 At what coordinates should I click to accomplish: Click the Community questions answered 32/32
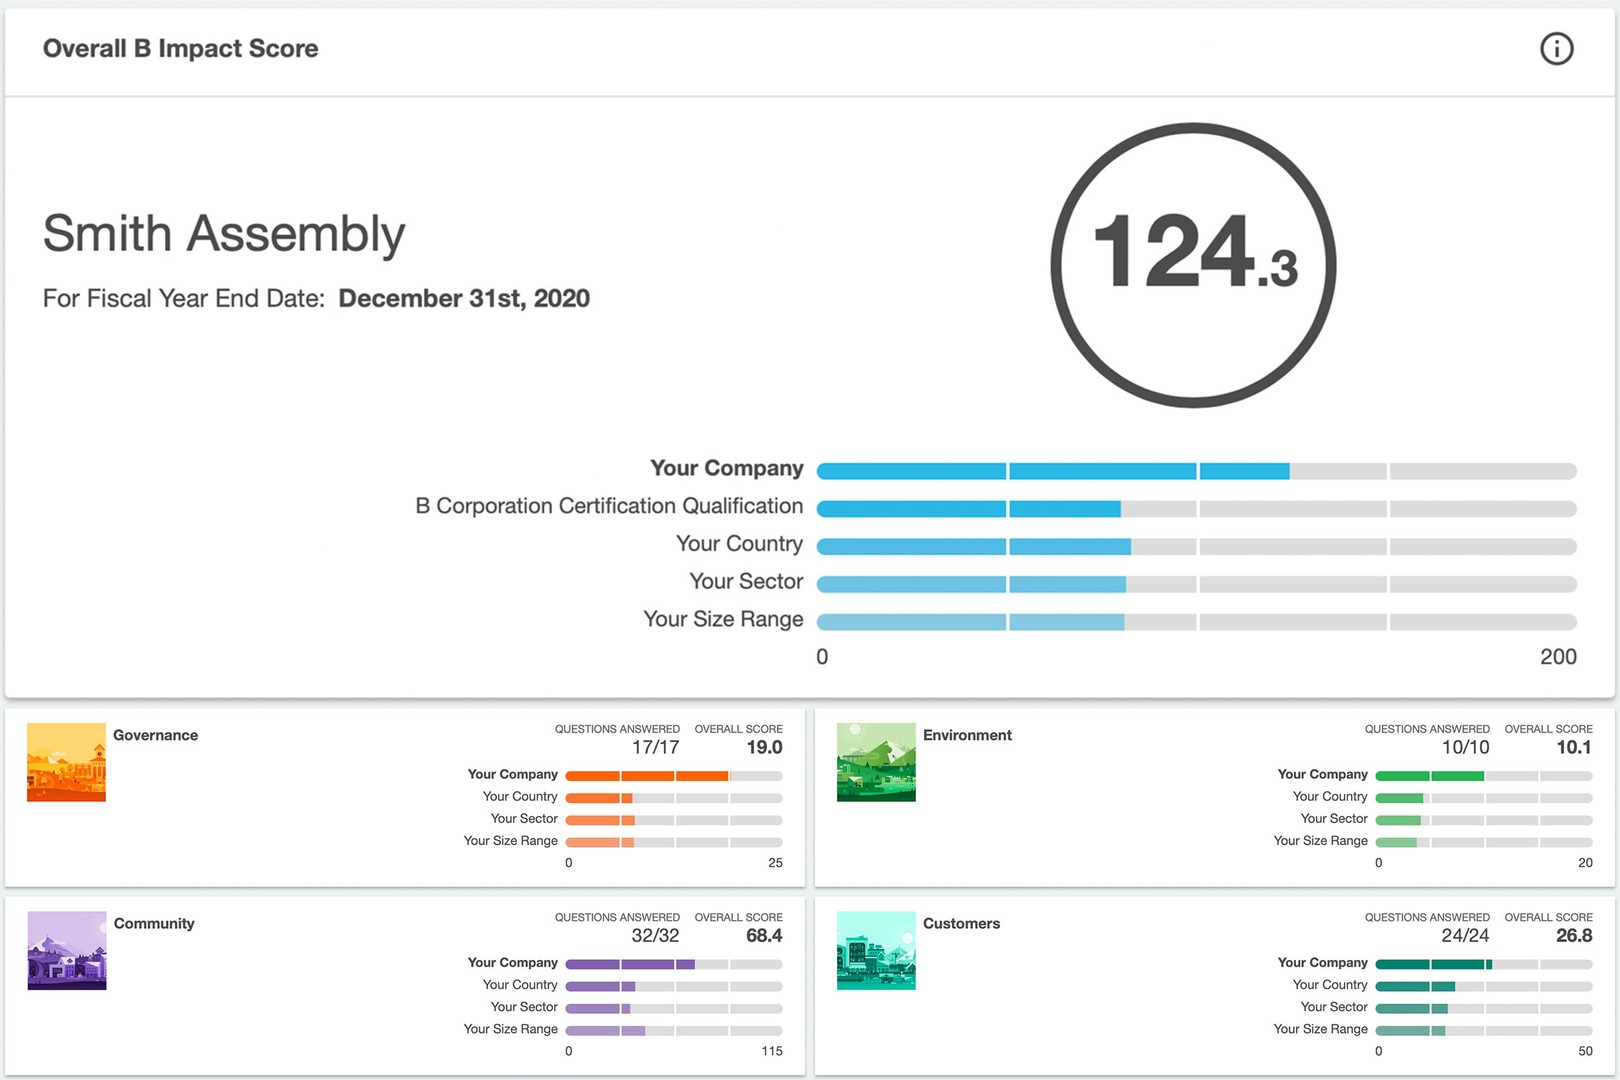(655, 935)
